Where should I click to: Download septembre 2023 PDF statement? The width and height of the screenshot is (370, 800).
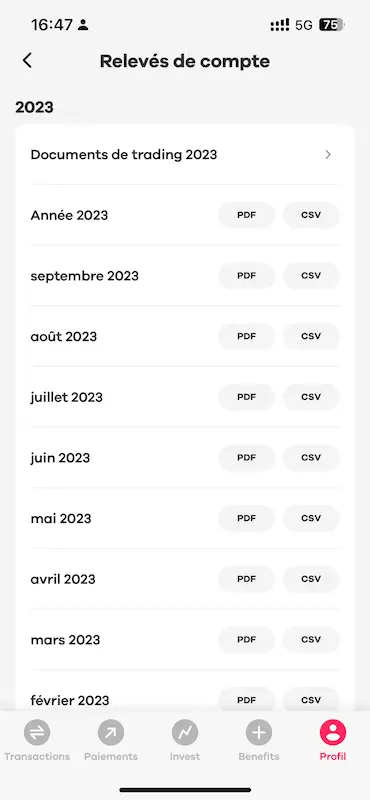(x=246, y=276)
